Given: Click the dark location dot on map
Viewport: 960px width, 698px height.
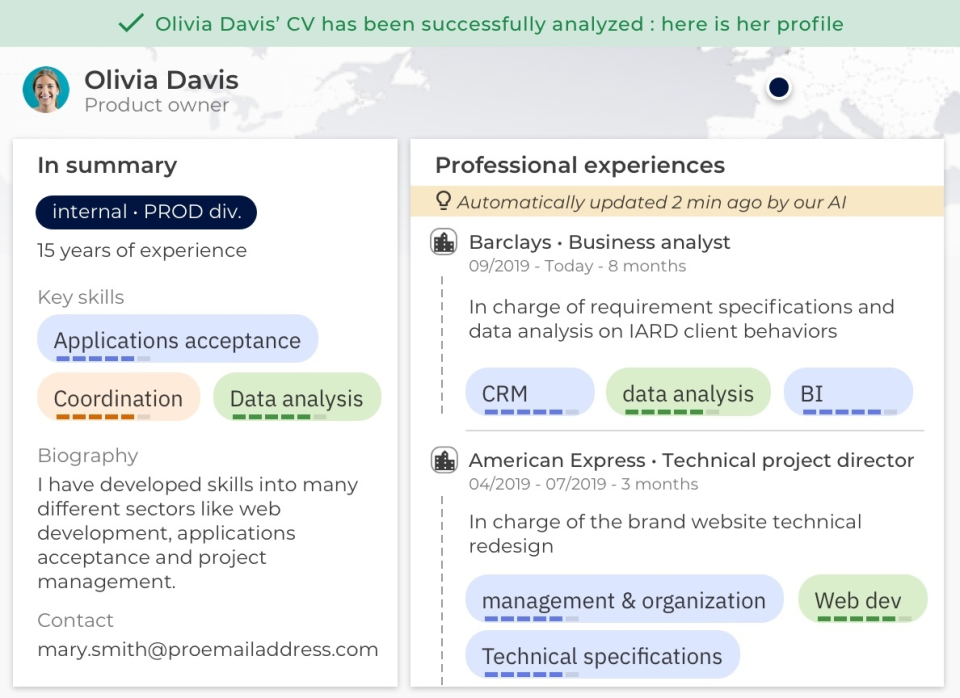Looking at the screenshot, I should pos(779,88).
